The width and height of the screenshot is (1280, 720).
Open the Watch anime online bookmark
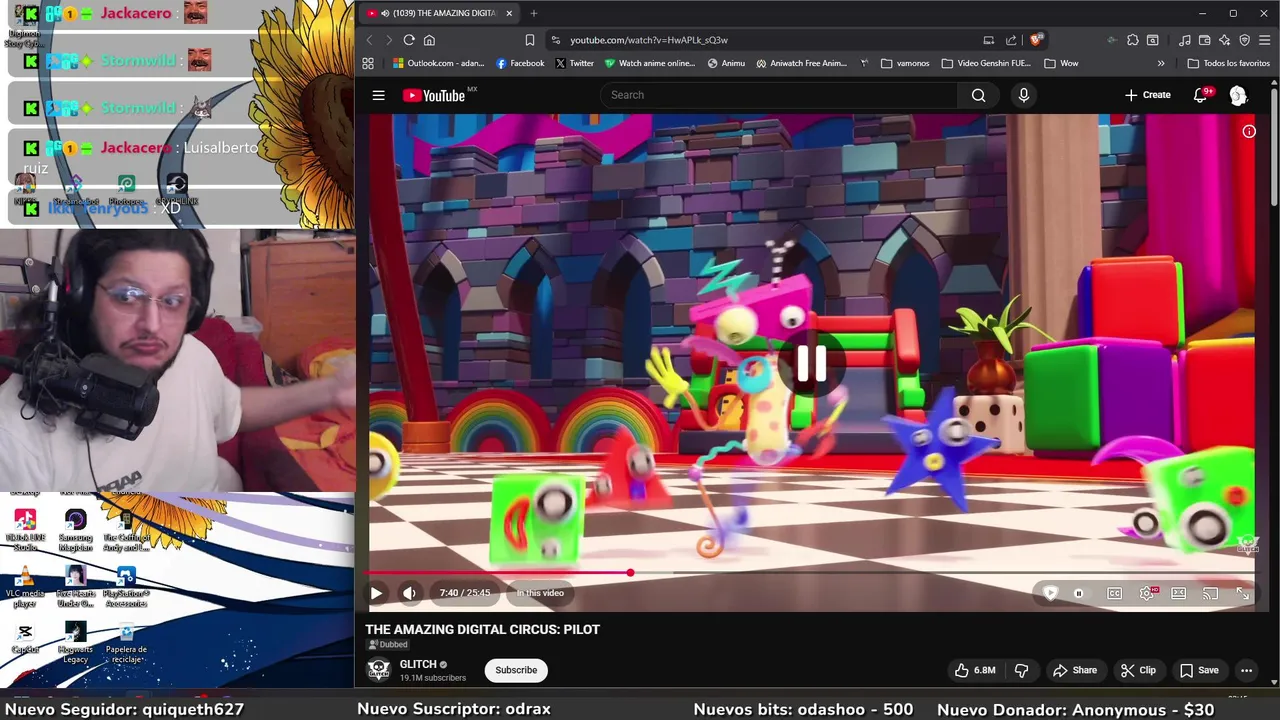[649, 63]
